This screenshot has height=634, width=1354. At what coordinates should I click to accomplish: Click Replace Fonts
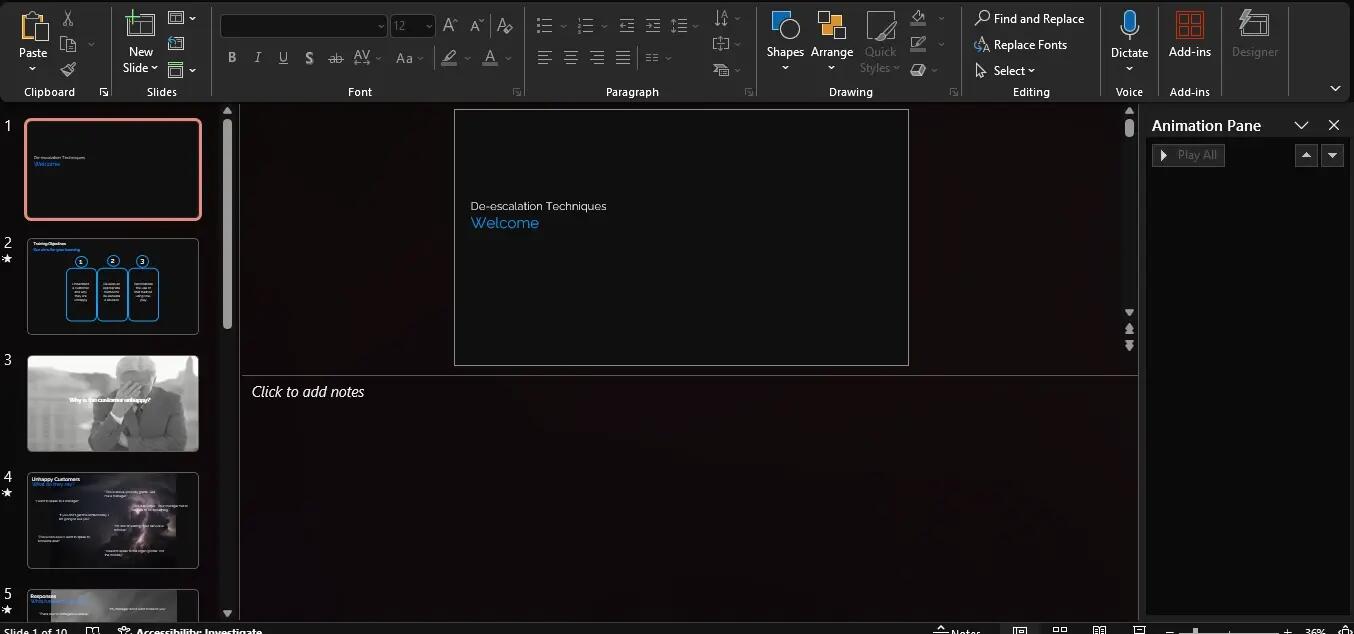1020,44
